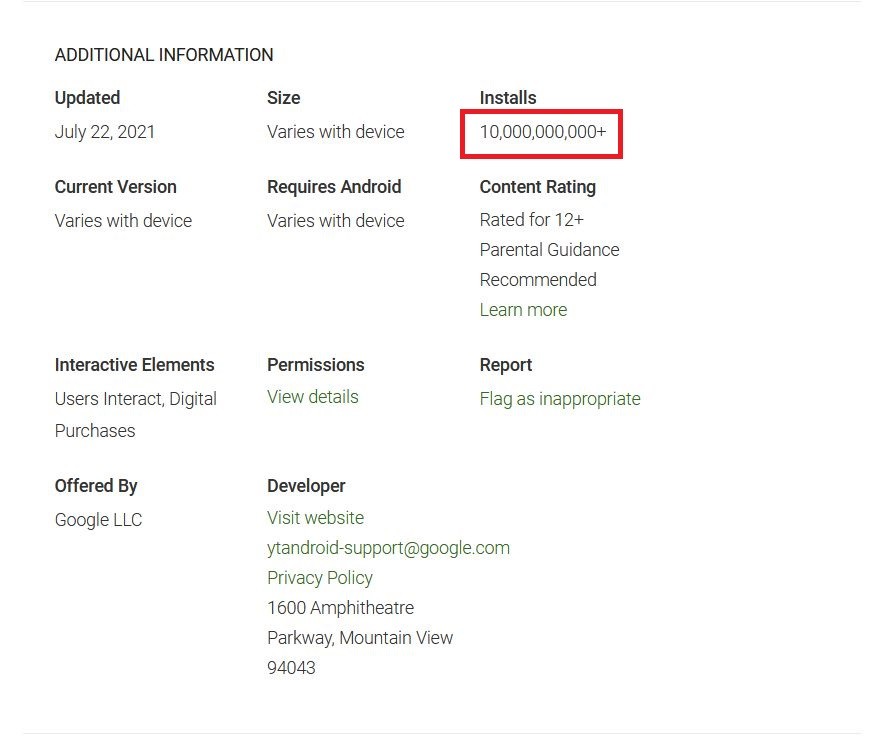Image resolution: width=881 pixels, height=741 pixels.
Task: Click Flag as inappropriate link
Action: coord(560,399)
